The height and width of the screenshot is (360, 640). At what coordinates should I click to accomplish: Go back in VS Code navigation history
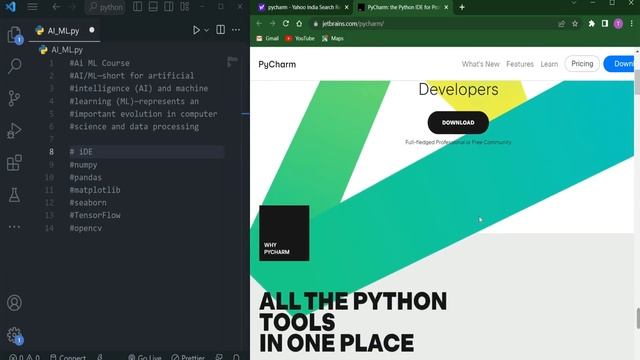(x=56, y=7)
